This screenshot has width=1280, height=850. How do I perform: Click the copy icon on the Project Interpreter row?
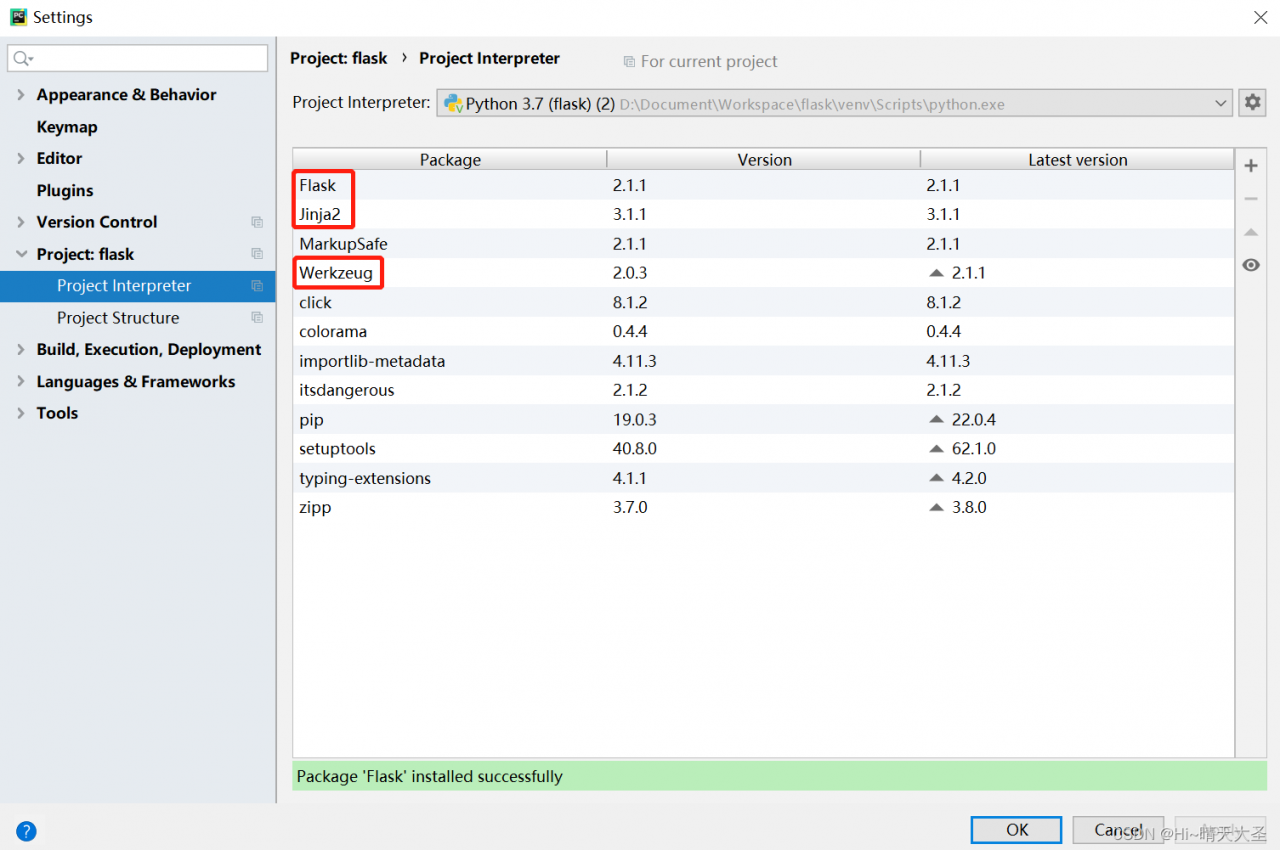257,286
